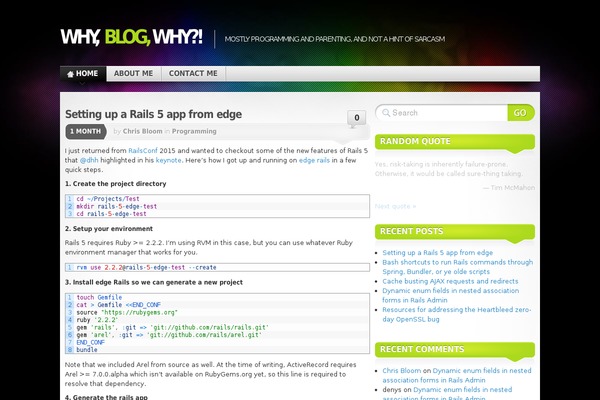Open Chris Bloom's commented post Dynamic enum fields
This screenshot has height=400, width=600.
point(457,375)
